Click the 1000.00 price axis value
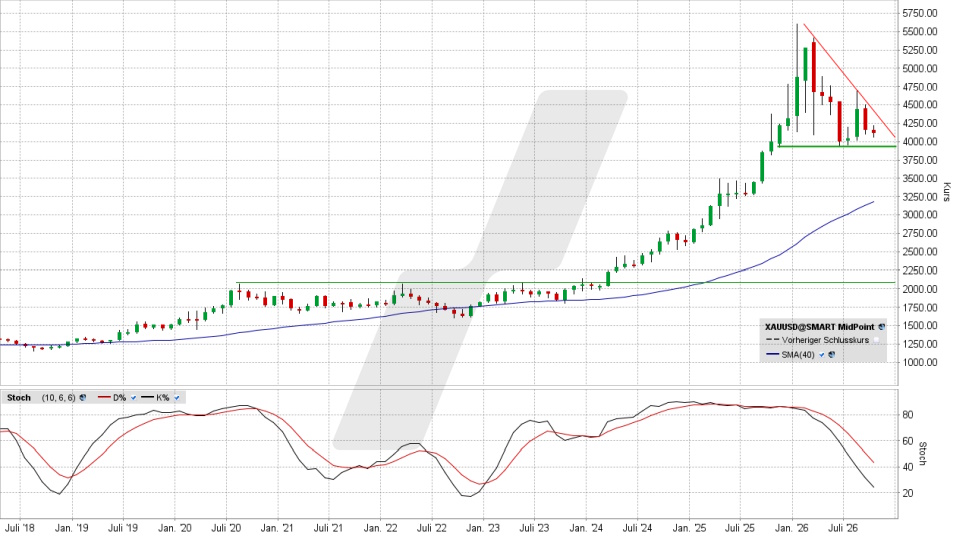 coord(920,362)
